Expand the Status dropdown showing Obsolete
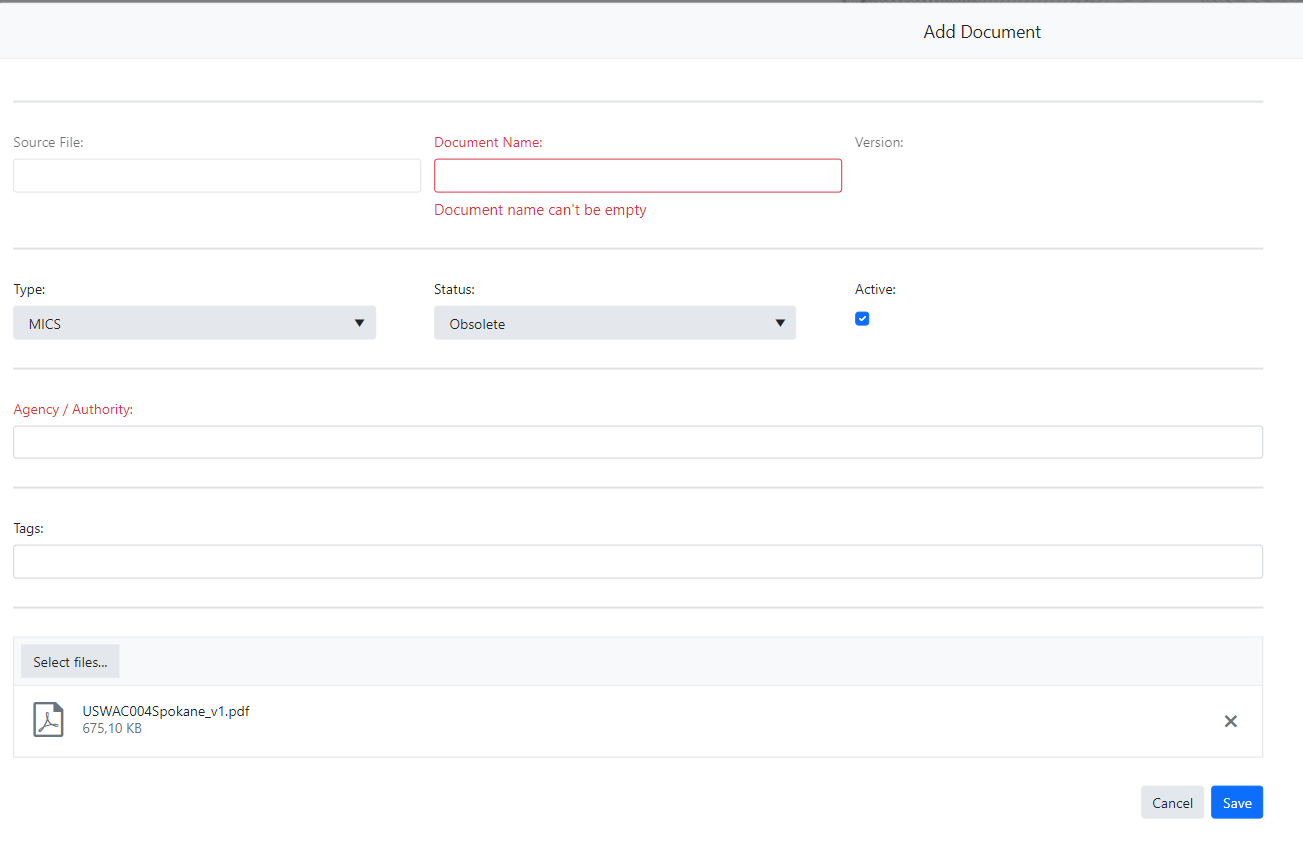1303x851 pixels. point(614,323)
